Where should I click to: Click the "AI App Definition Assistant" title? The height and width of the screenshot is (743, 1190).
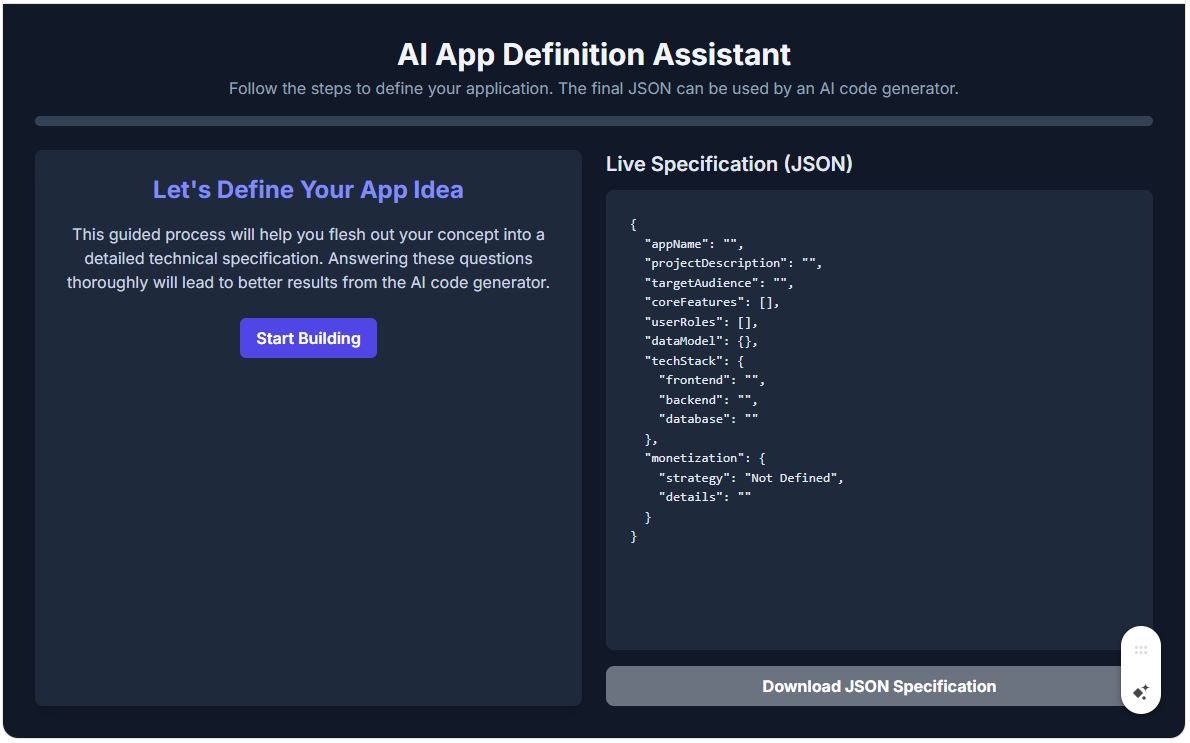click(x=594, y=55)
